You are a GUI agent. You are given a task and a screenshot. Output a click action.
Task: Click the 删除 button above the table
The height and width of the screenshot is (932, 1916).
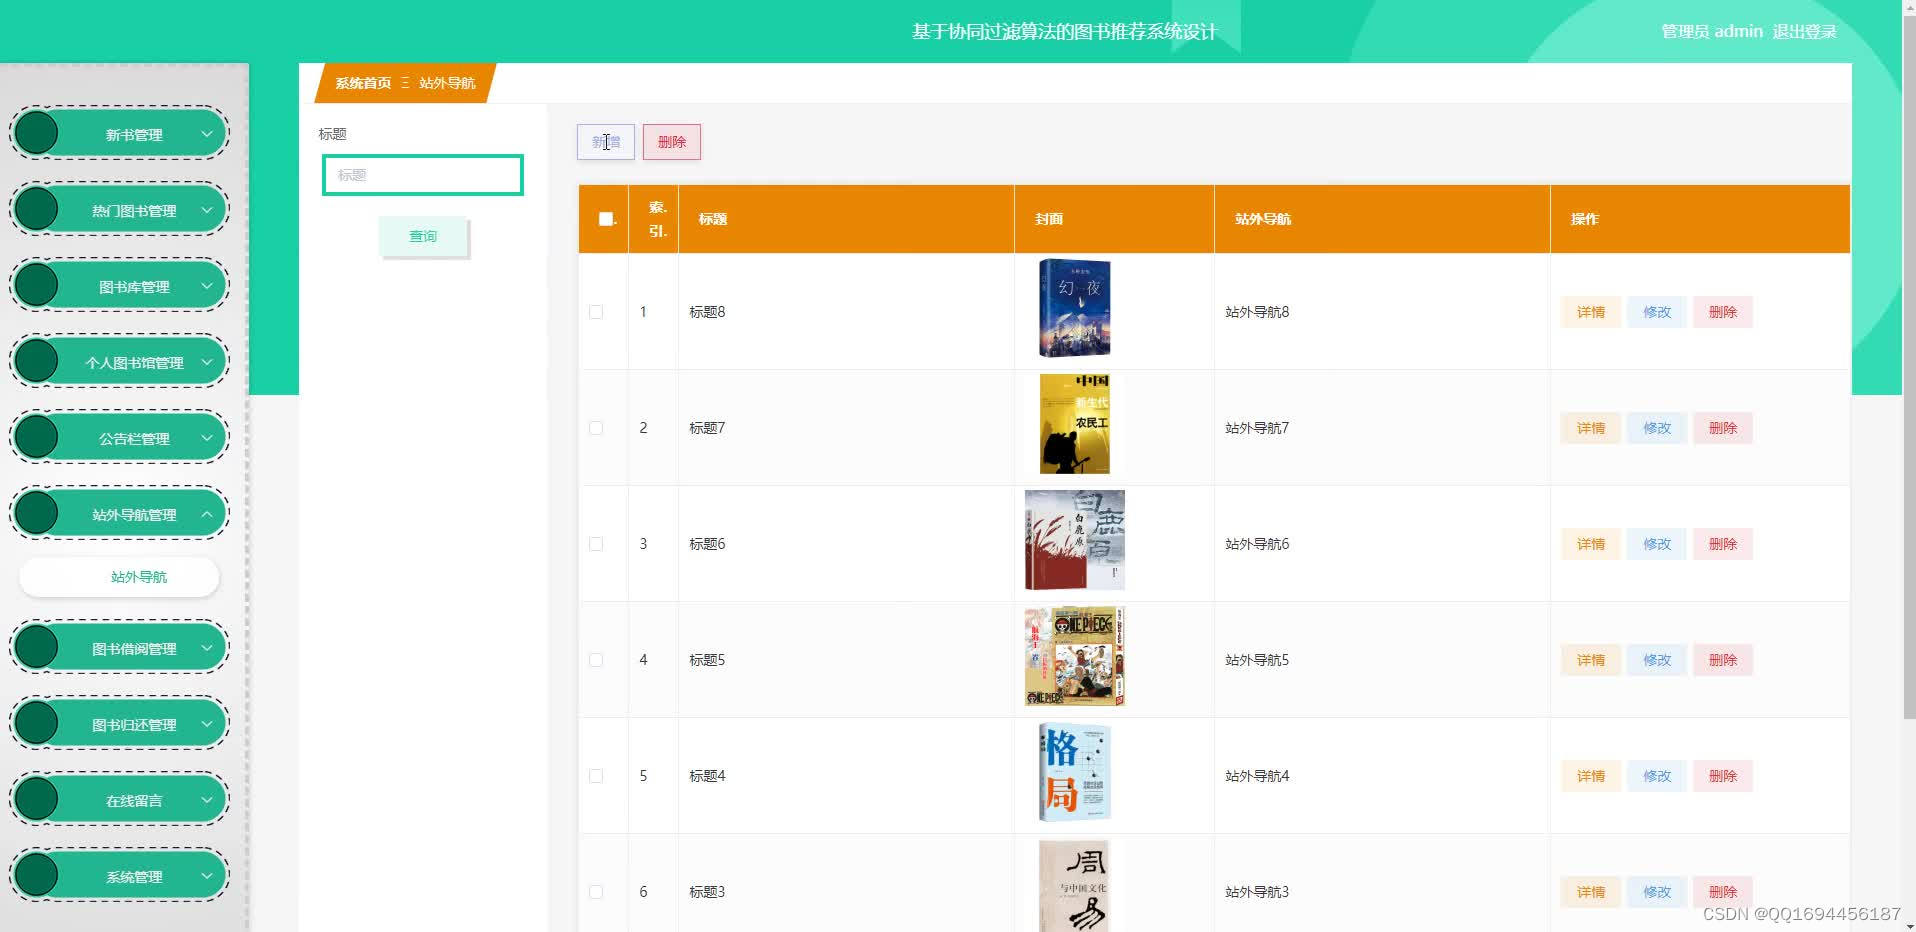[672, 142]
